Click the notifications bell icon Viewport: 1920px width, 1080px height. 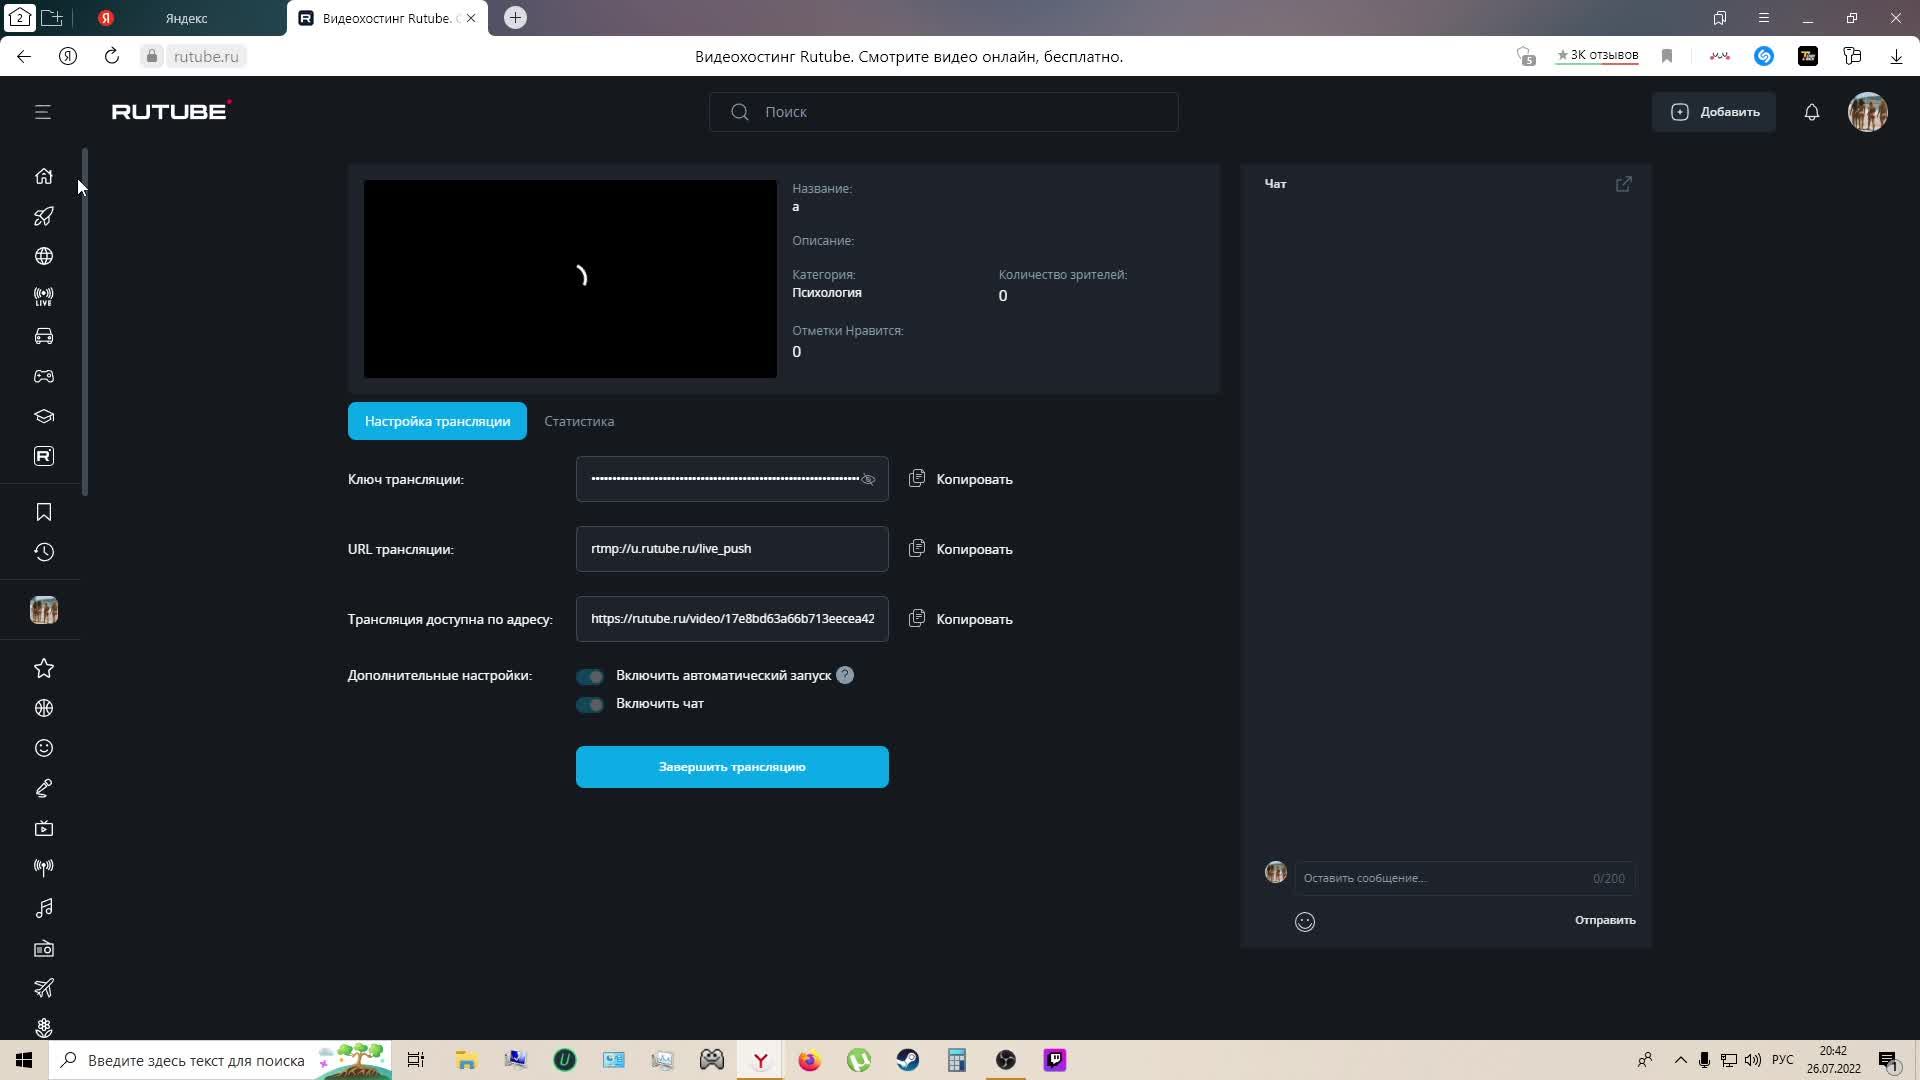pyautogui.click(x=1811, y=112)
